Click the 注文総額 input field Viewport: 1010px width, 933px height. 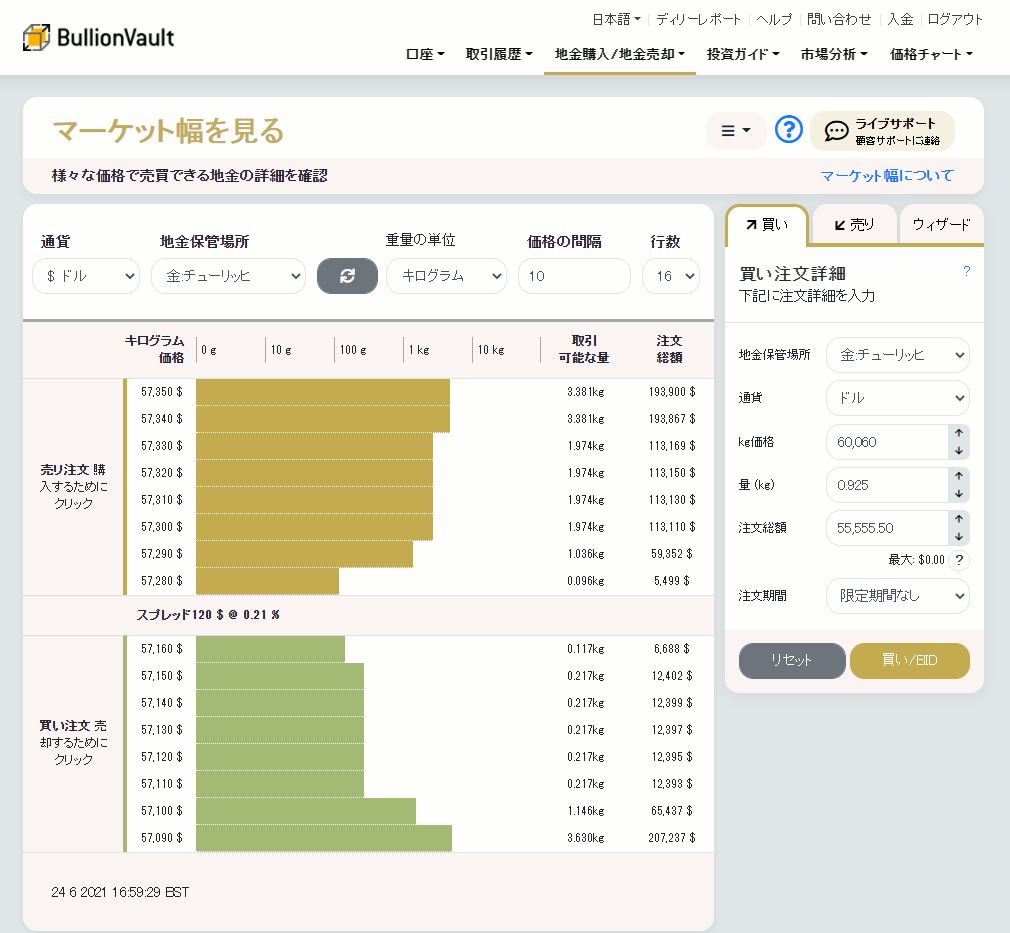(x=887, y=528)
